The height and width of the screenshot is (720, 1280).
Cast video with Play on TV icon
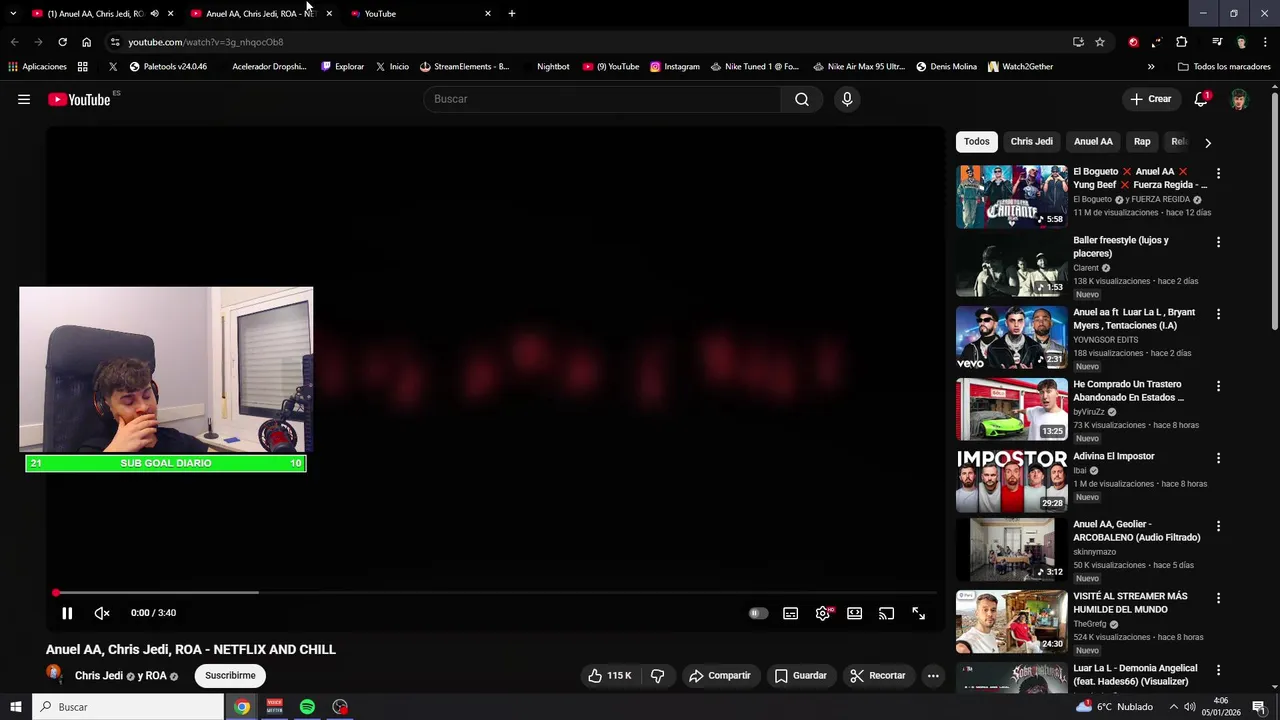click(x=886, y=613)
